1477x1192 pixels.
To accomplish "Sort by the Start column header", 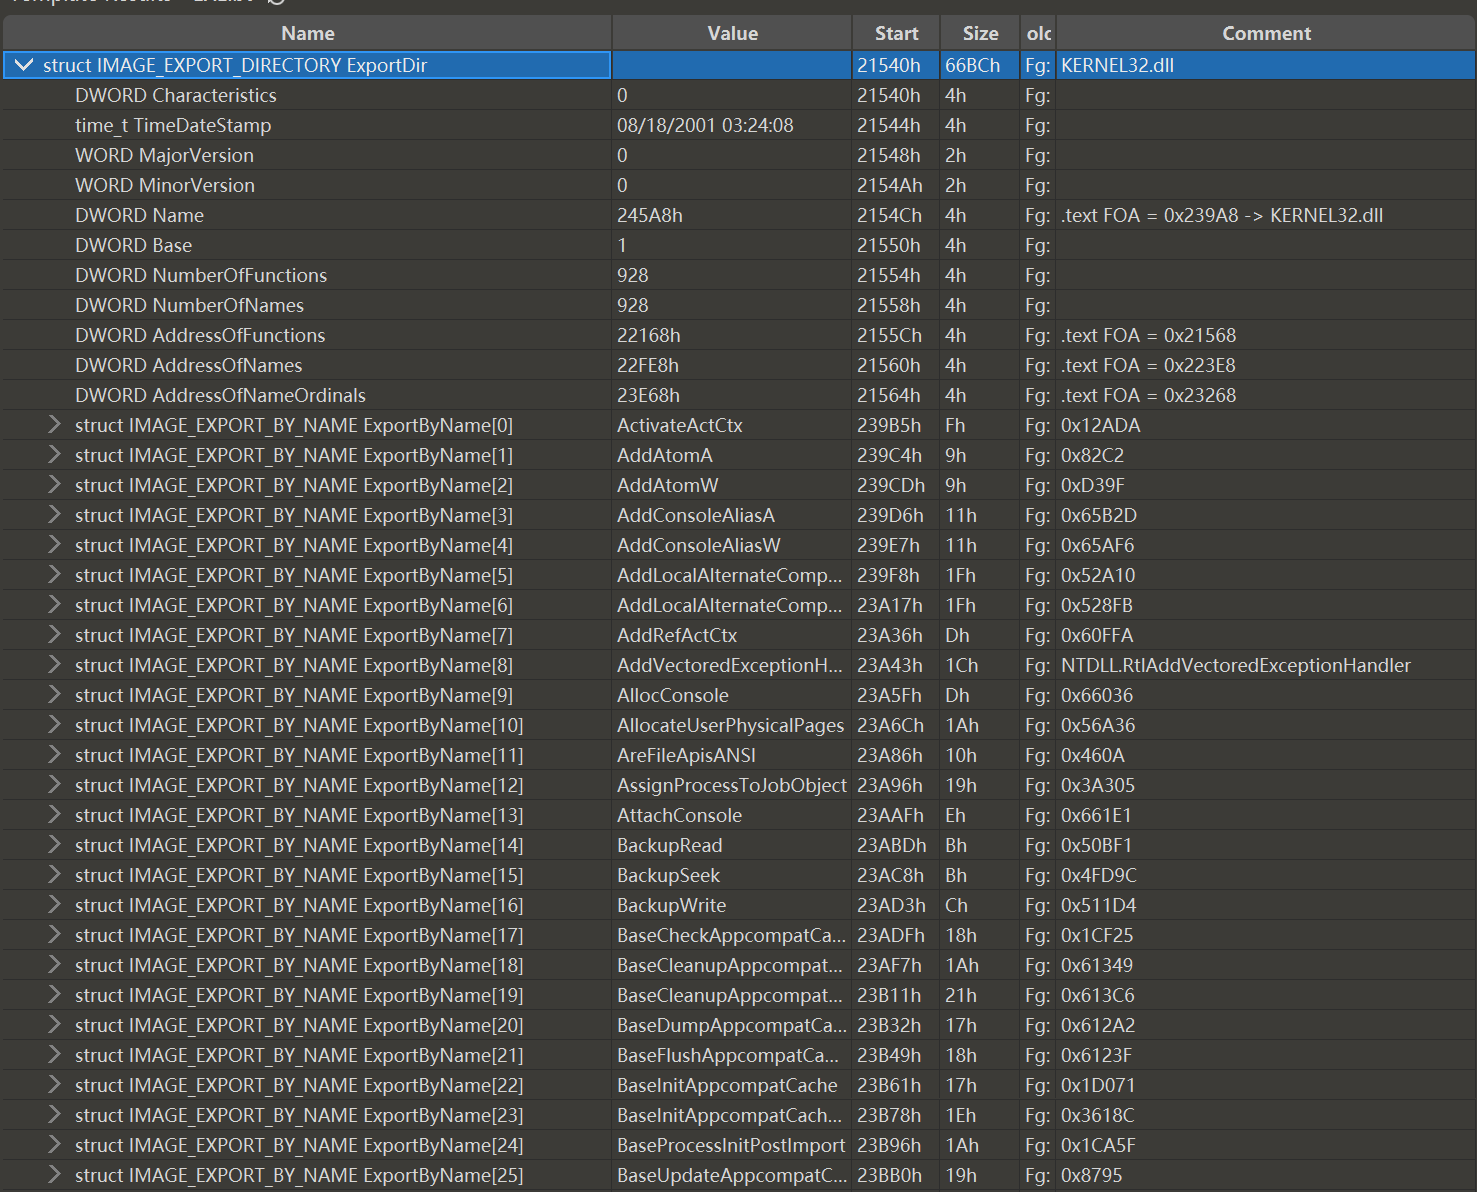I will click(x=896, y=33).
